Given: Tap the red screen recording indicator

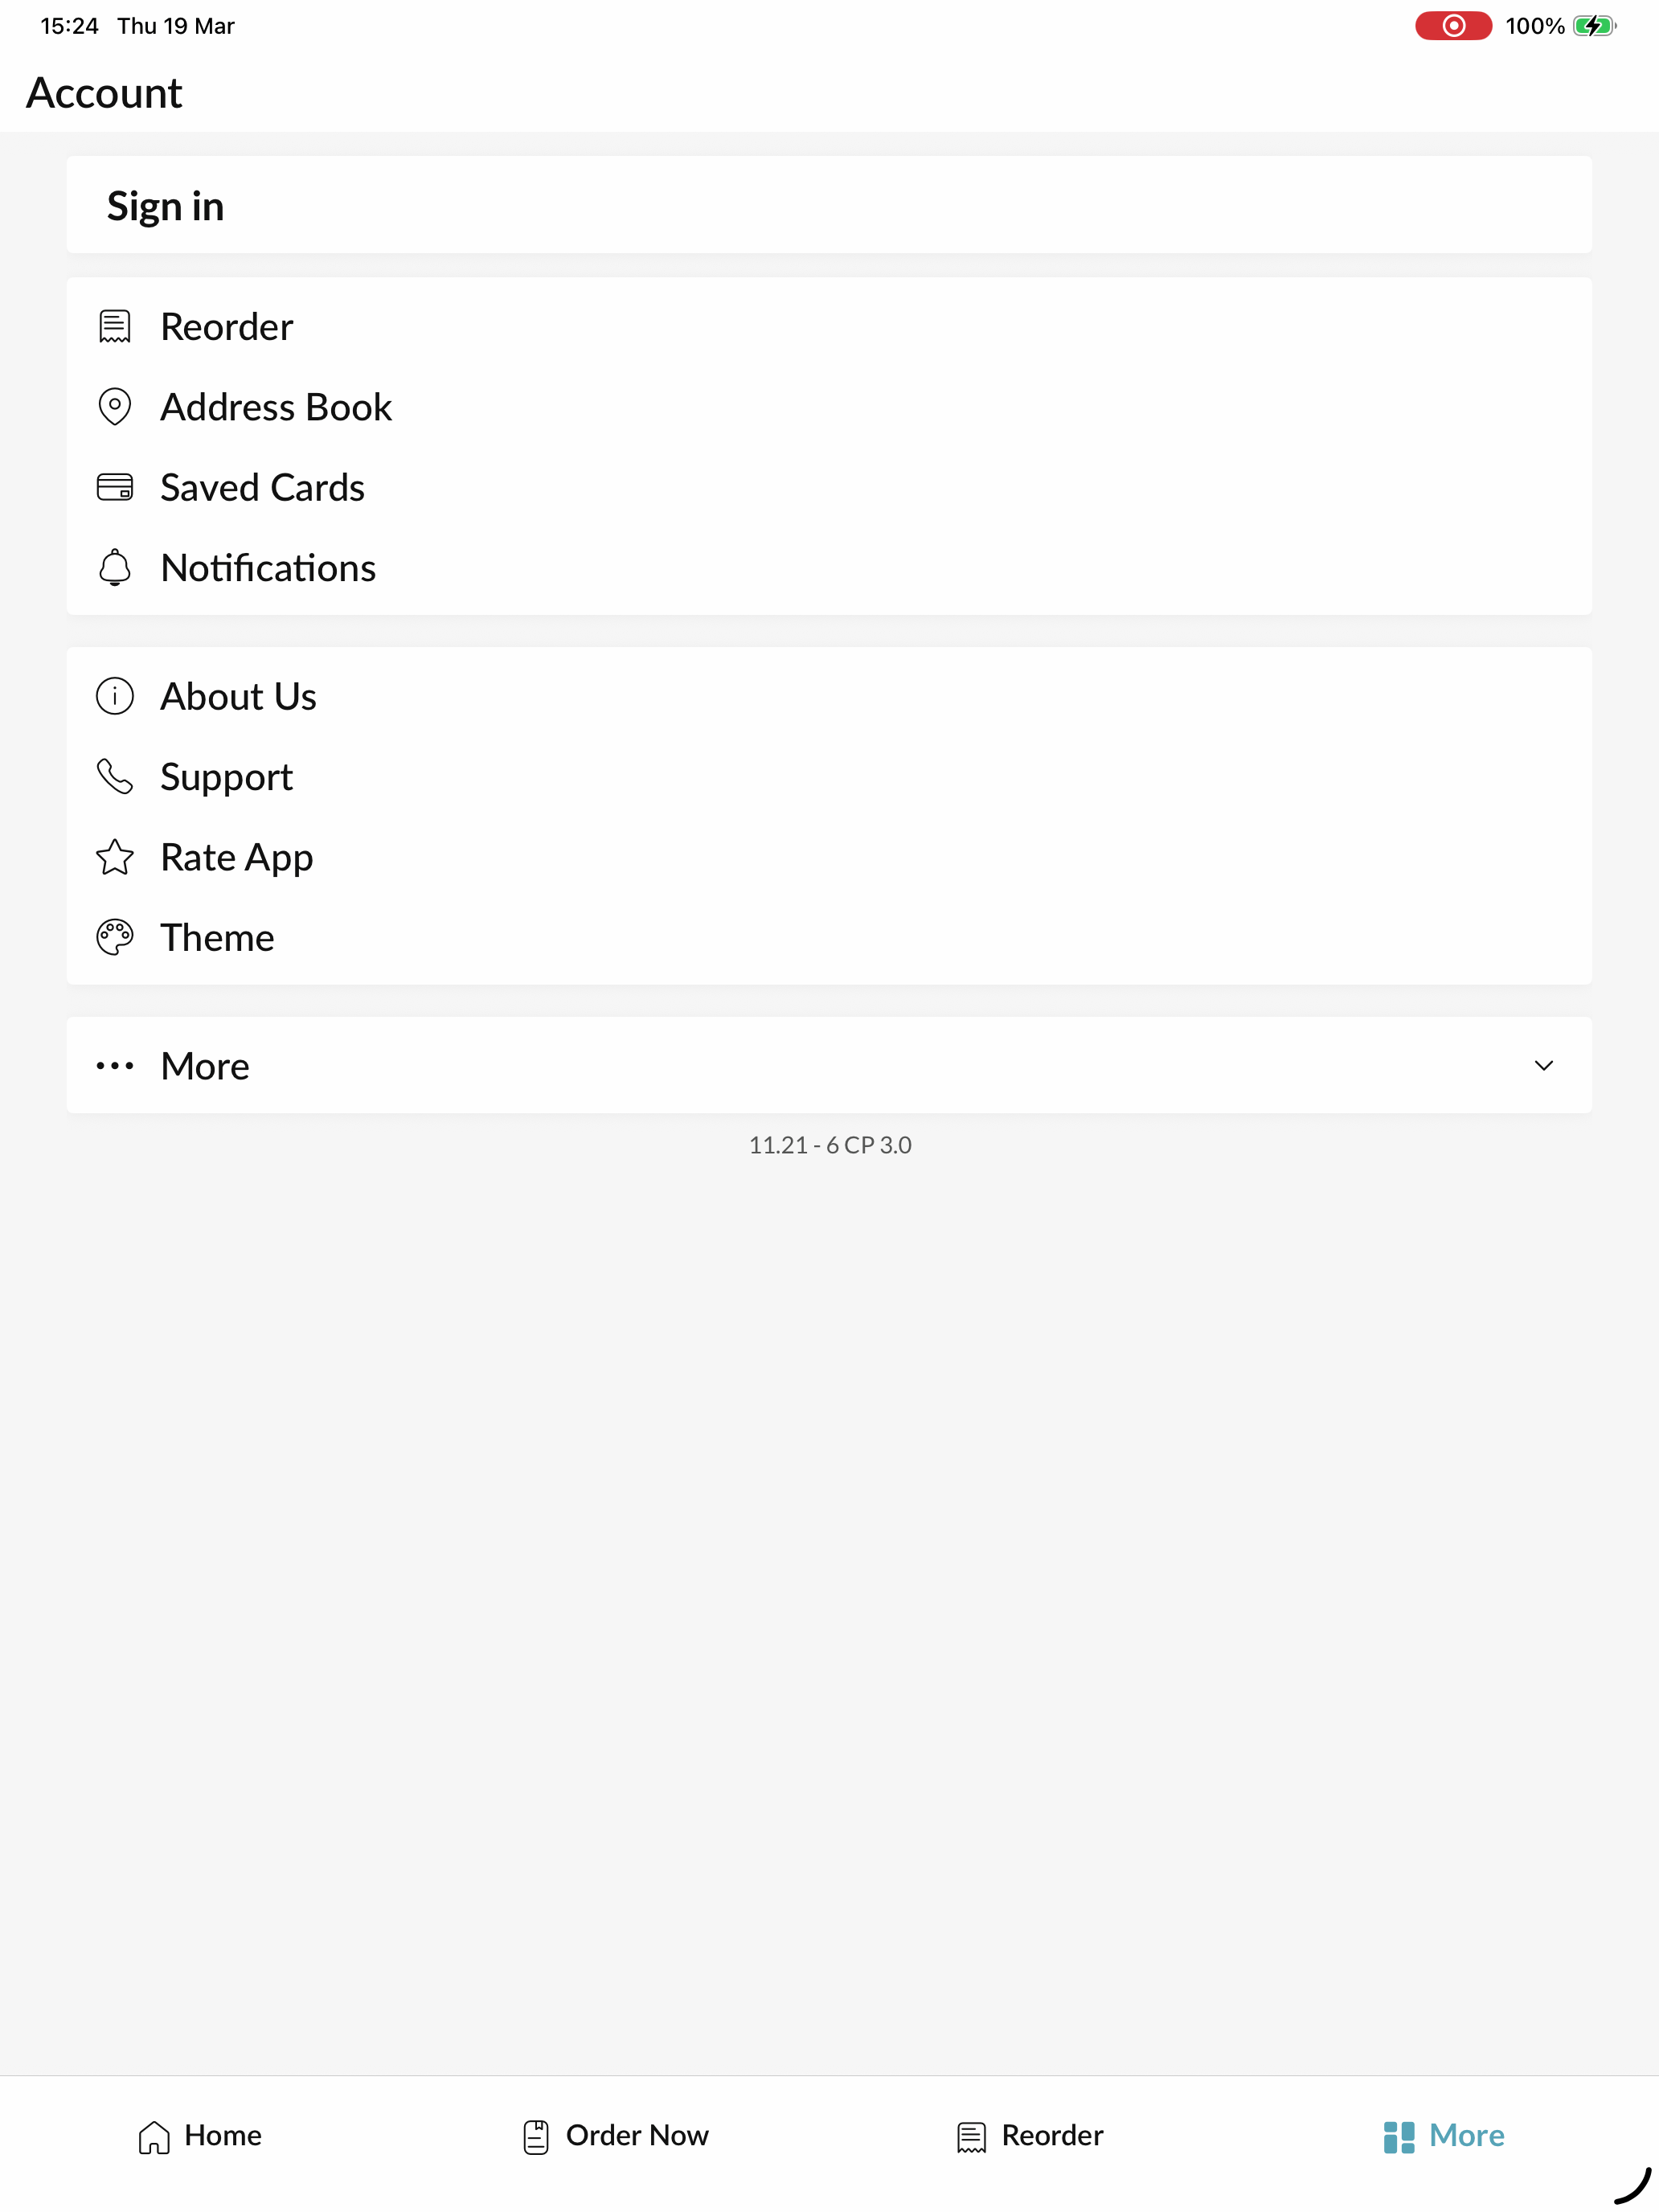Looking at the screenshot, I should tap(1453, 26).
